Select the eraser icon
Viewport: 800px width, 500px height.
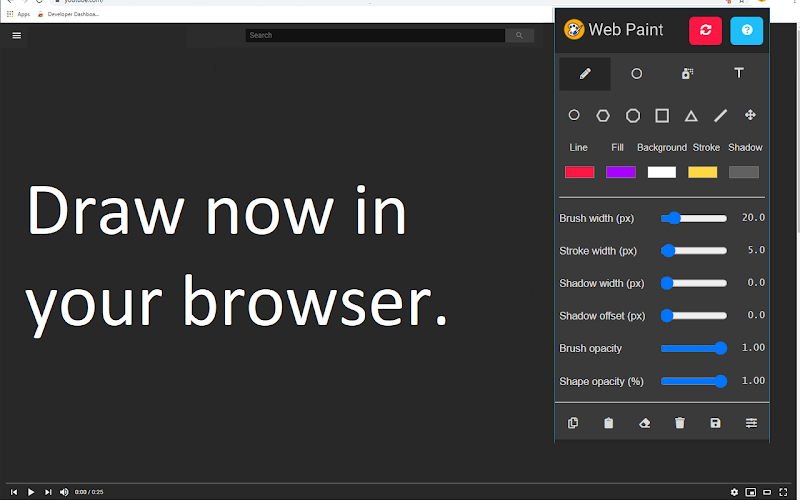(644, 423)
